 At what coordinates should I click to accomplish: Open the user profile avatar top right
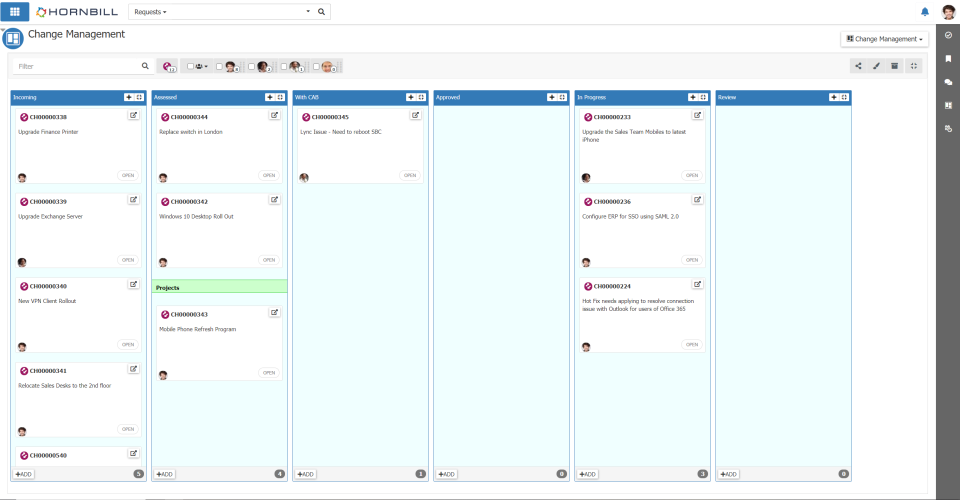948,12
